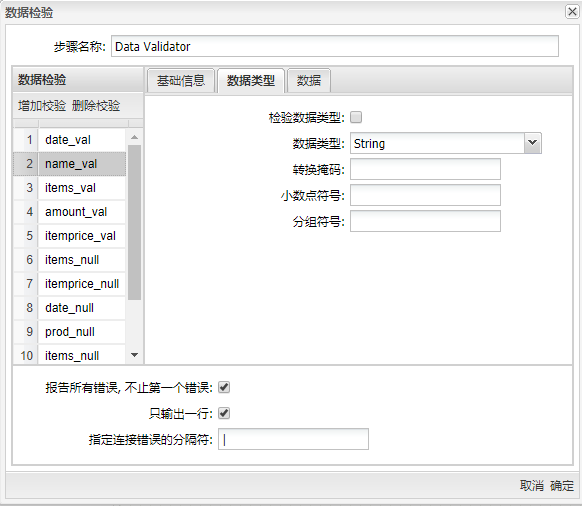
Task: Select amount_val validation row
Action: (70, 212)
